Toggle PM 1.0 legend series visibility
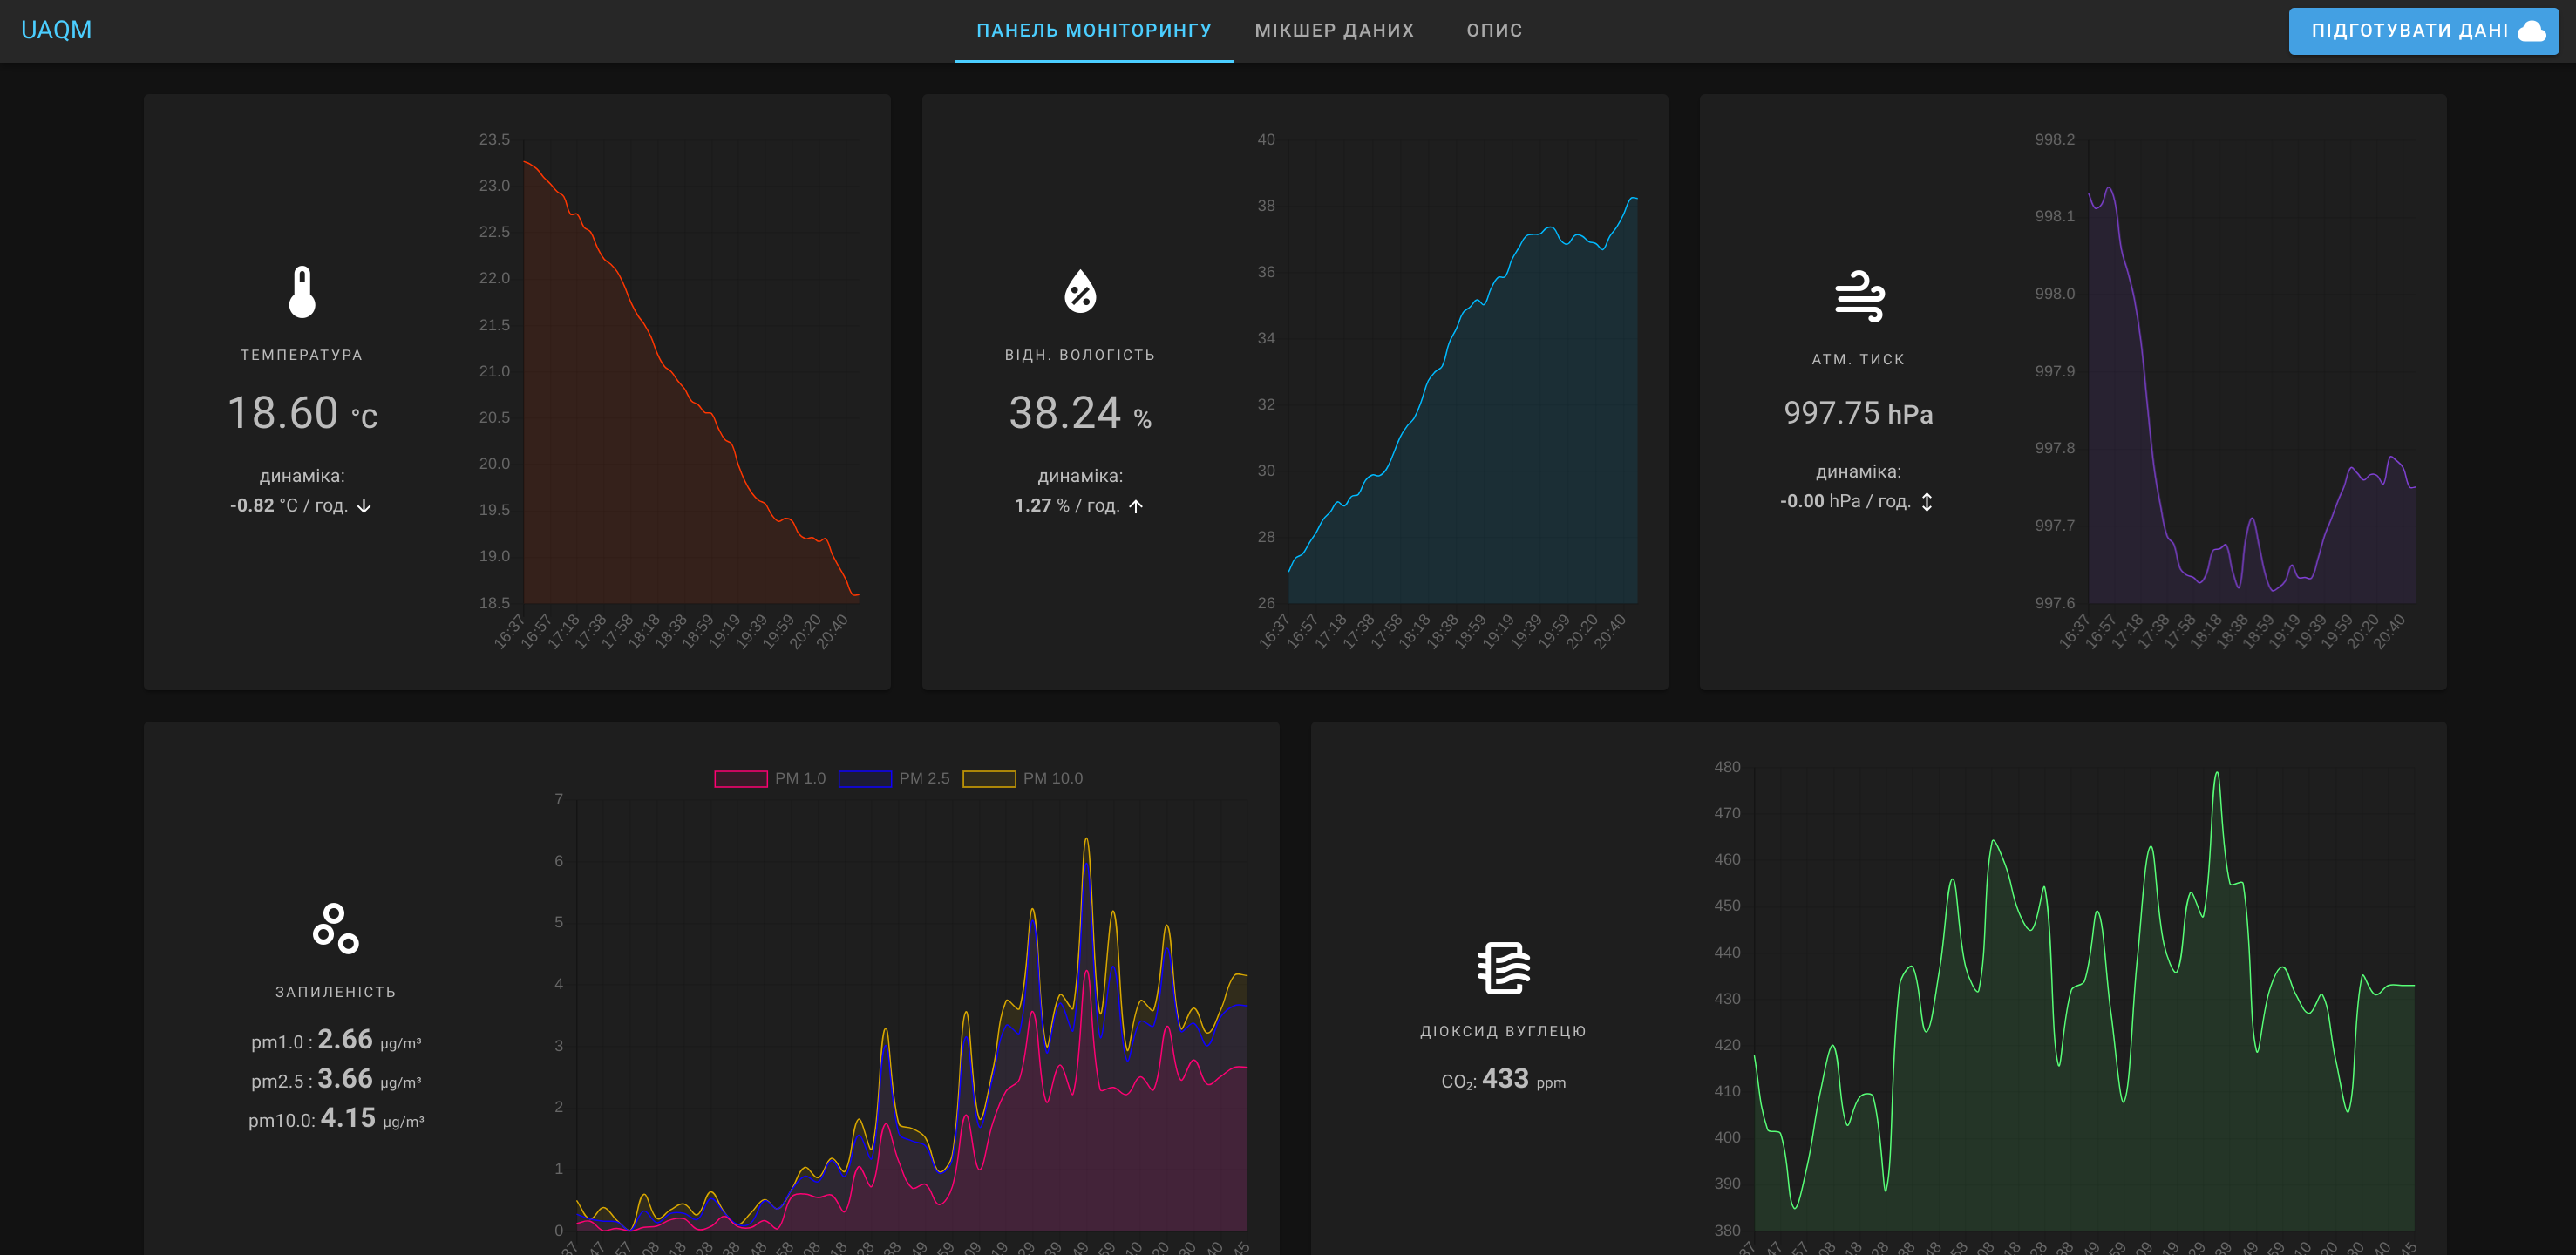Screen dimensions: 2576x1255 click(x=800, y=778)
